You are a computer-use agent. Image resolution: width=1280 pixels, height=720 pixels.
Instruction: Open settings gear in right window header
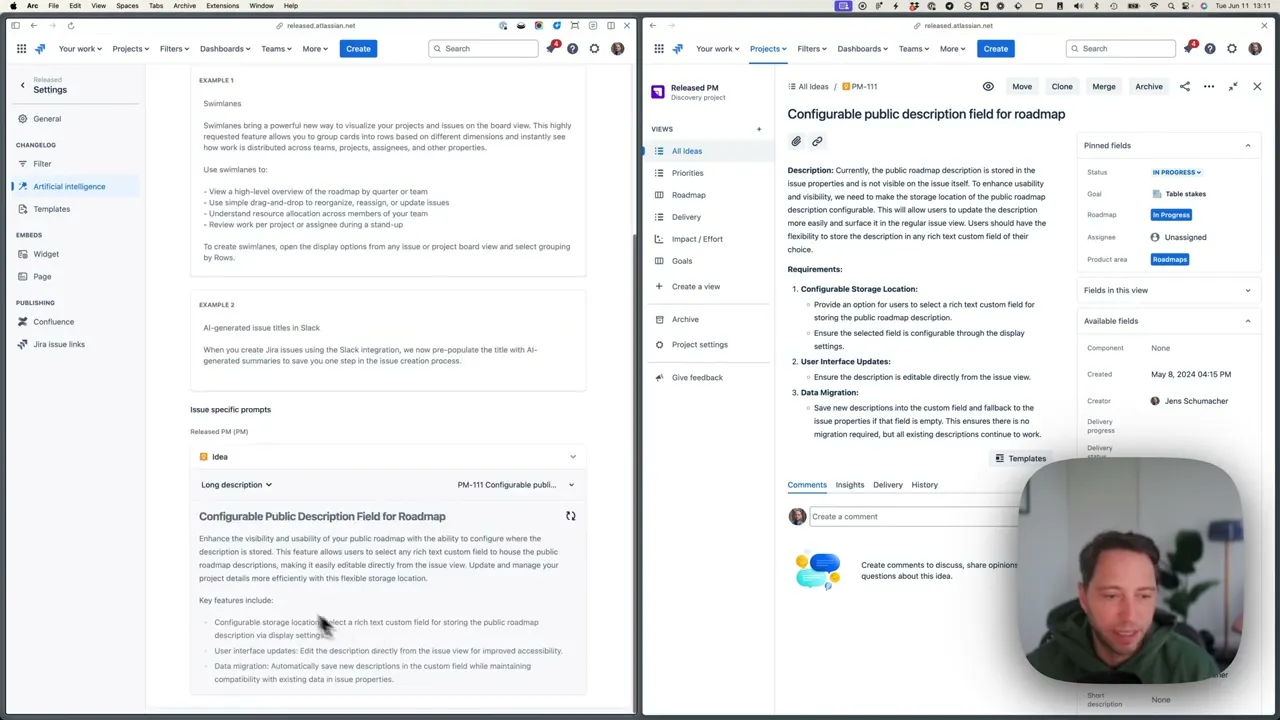(1232, 48)
